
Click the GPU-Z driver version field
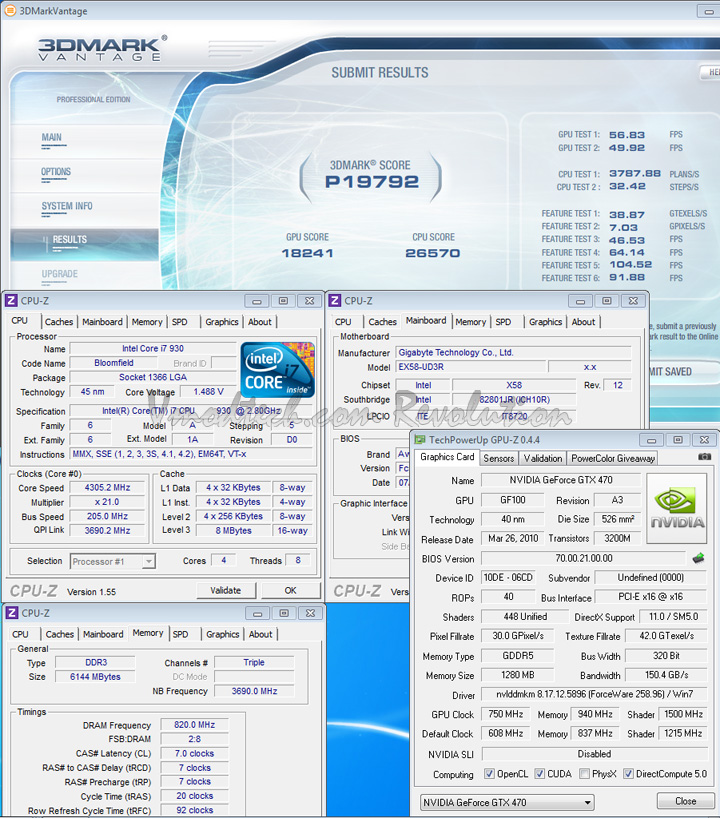(594, 694)
